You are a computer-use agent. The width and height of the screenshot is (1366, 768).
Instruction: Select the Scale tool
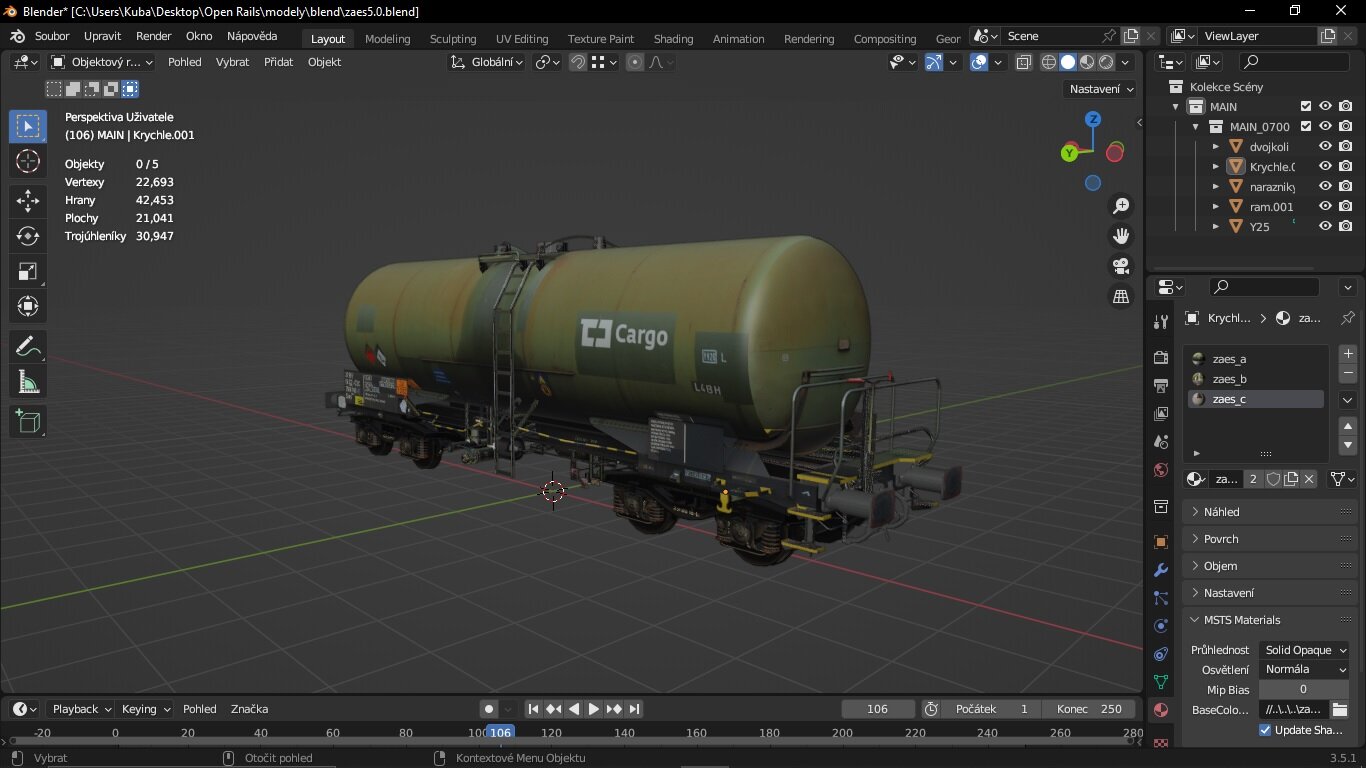28,271
